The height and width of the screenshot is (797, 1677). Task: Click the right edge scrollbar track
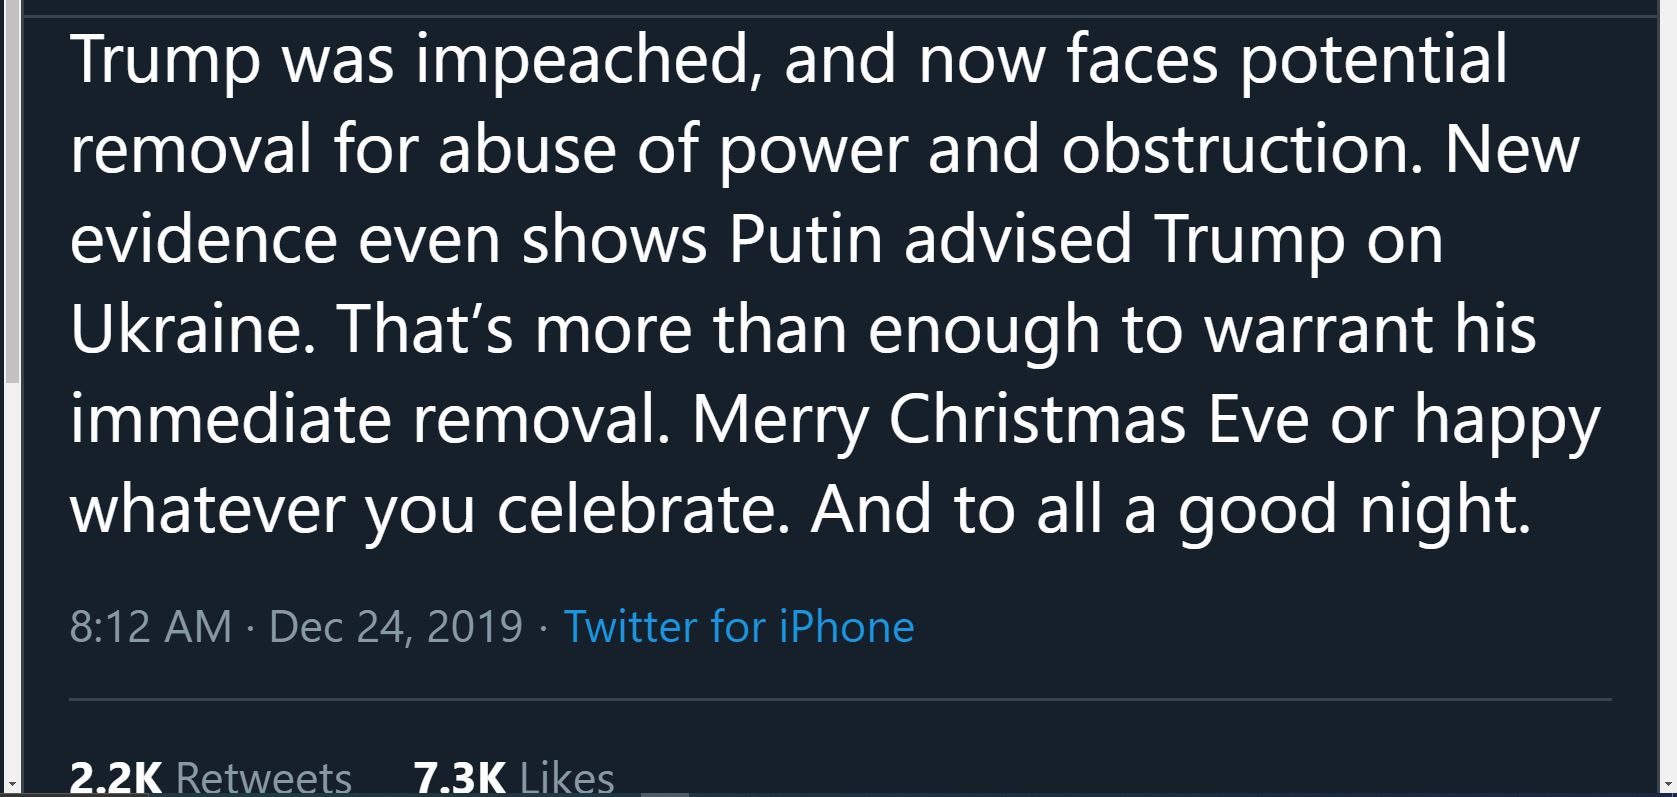pyautogui.click(x=1667, y=390)
